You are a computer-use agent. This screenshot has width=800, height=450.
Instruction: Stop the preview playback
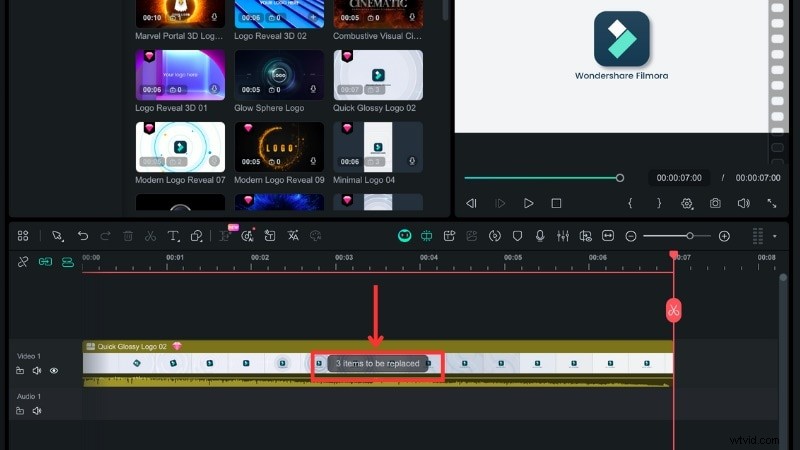tap(556, 203)
